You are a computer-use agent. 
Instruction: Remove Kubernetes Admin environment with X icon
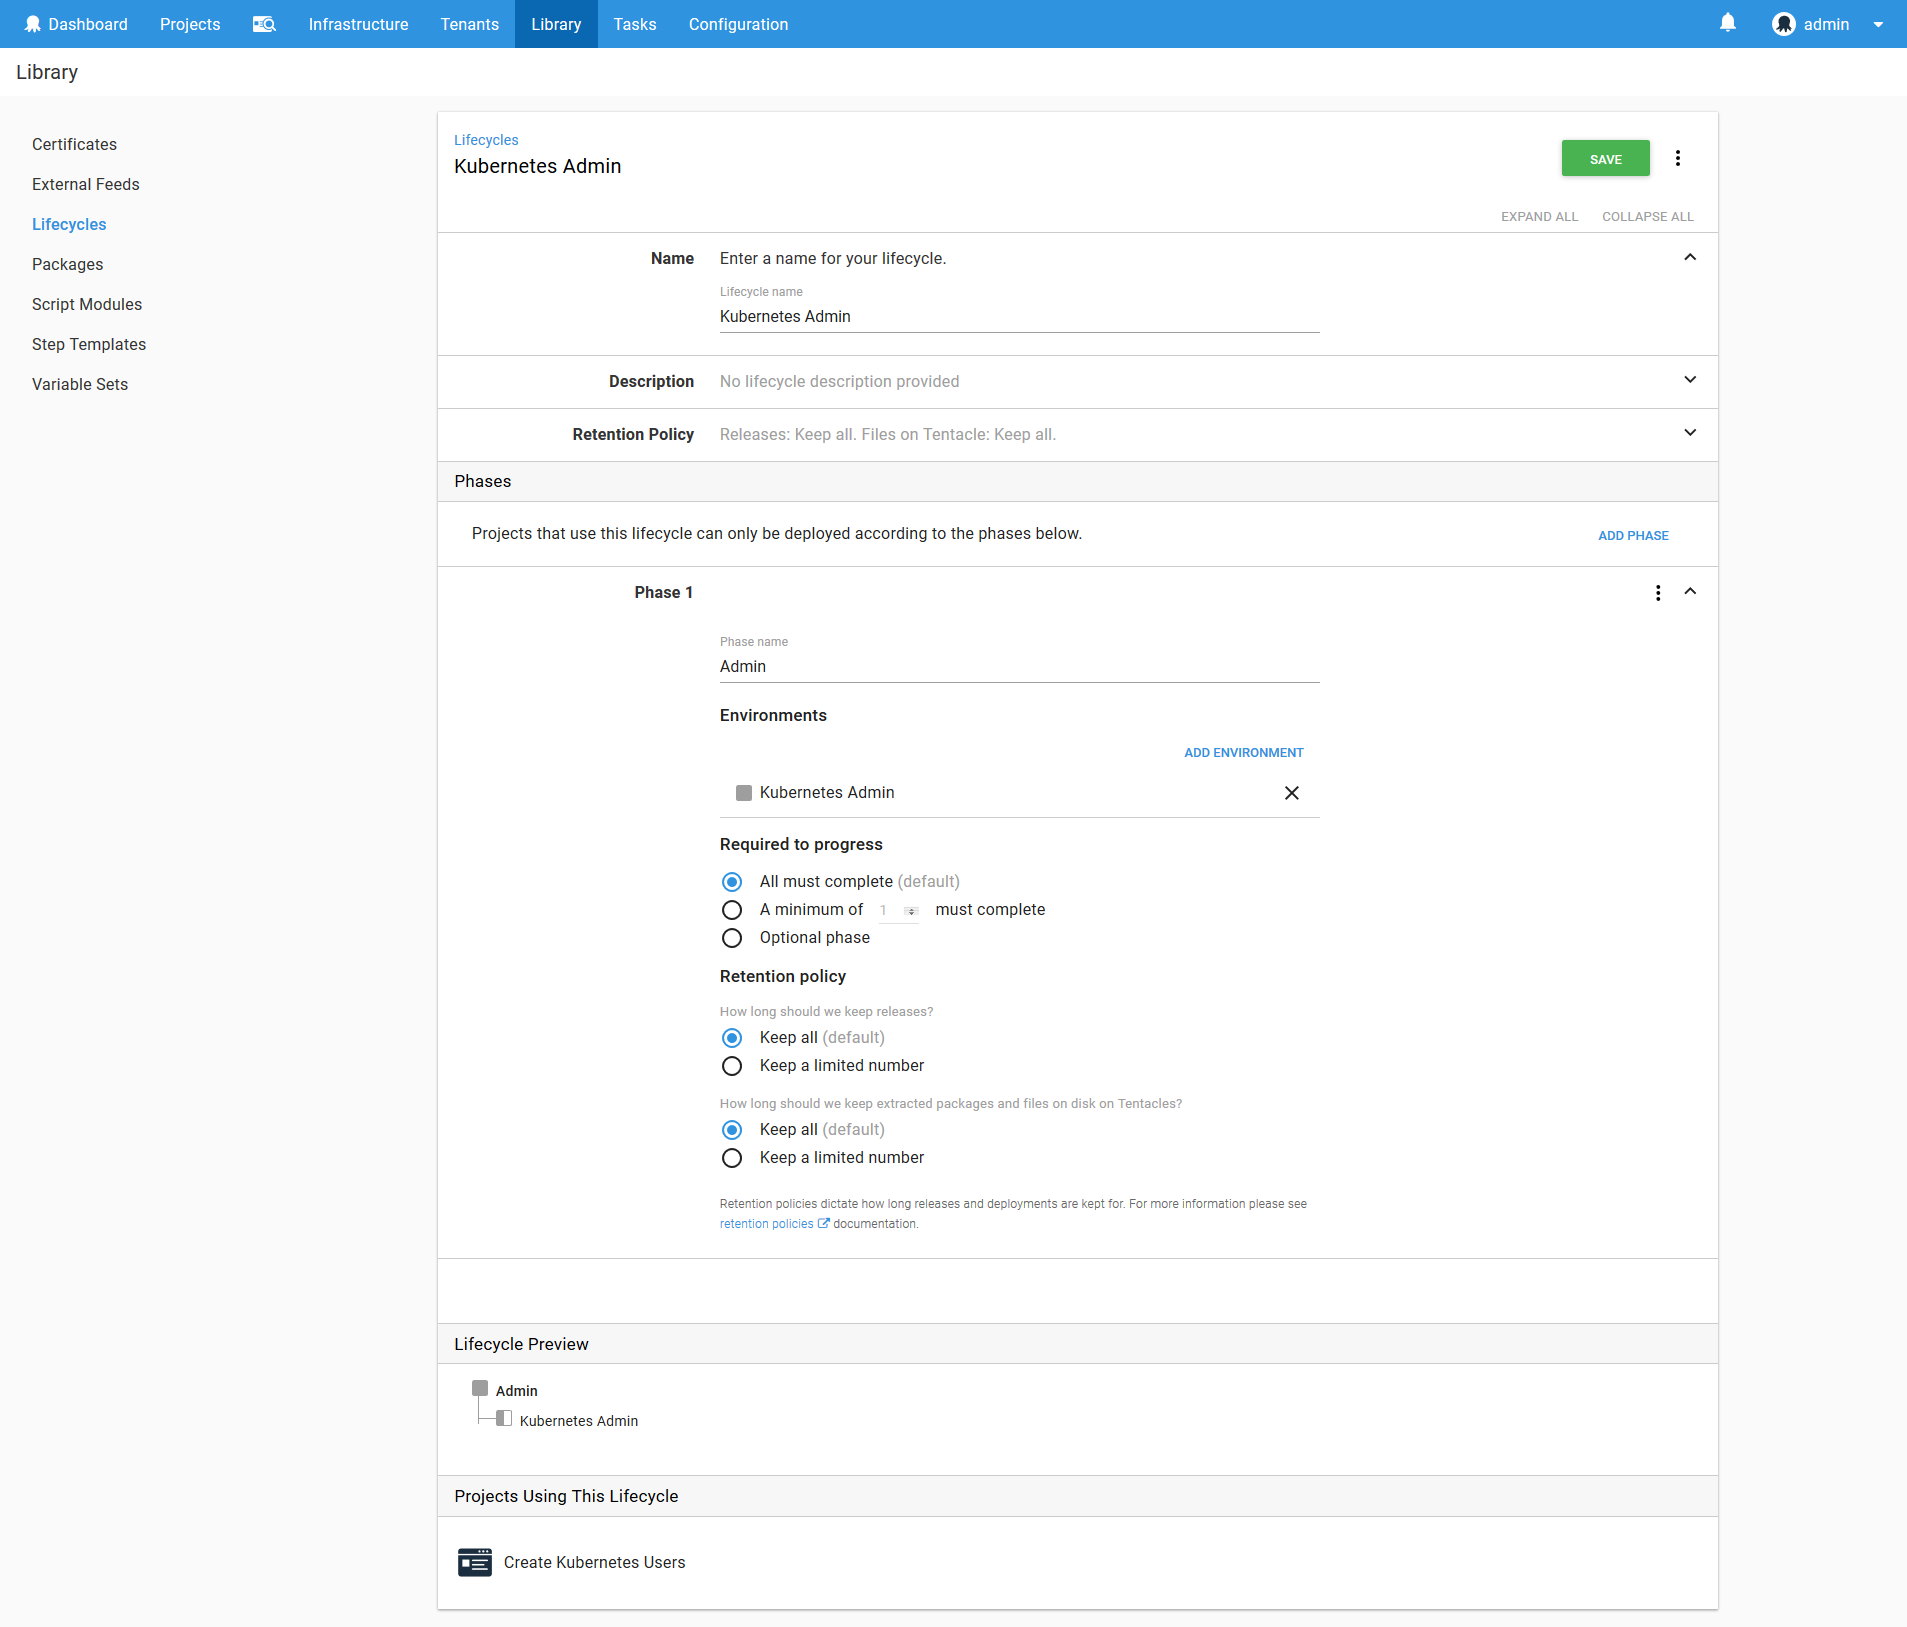point(1291,793)
